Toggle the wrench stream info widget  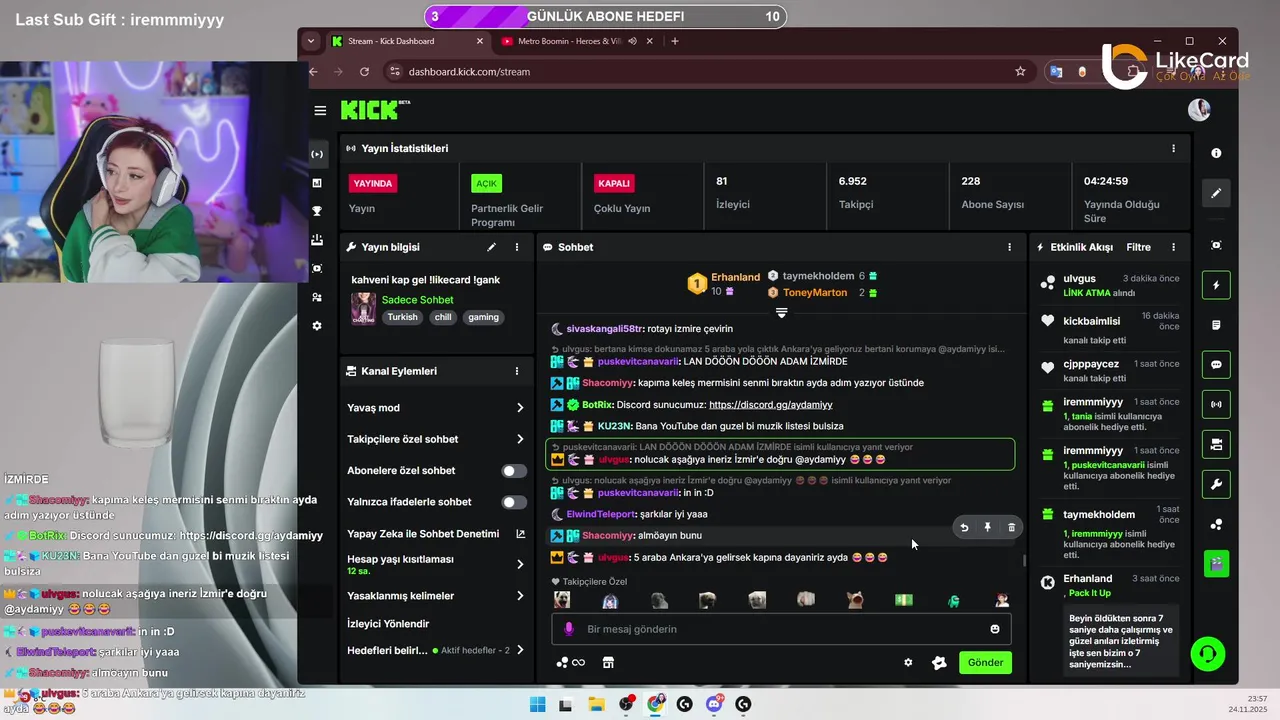tap(1216, 485)
